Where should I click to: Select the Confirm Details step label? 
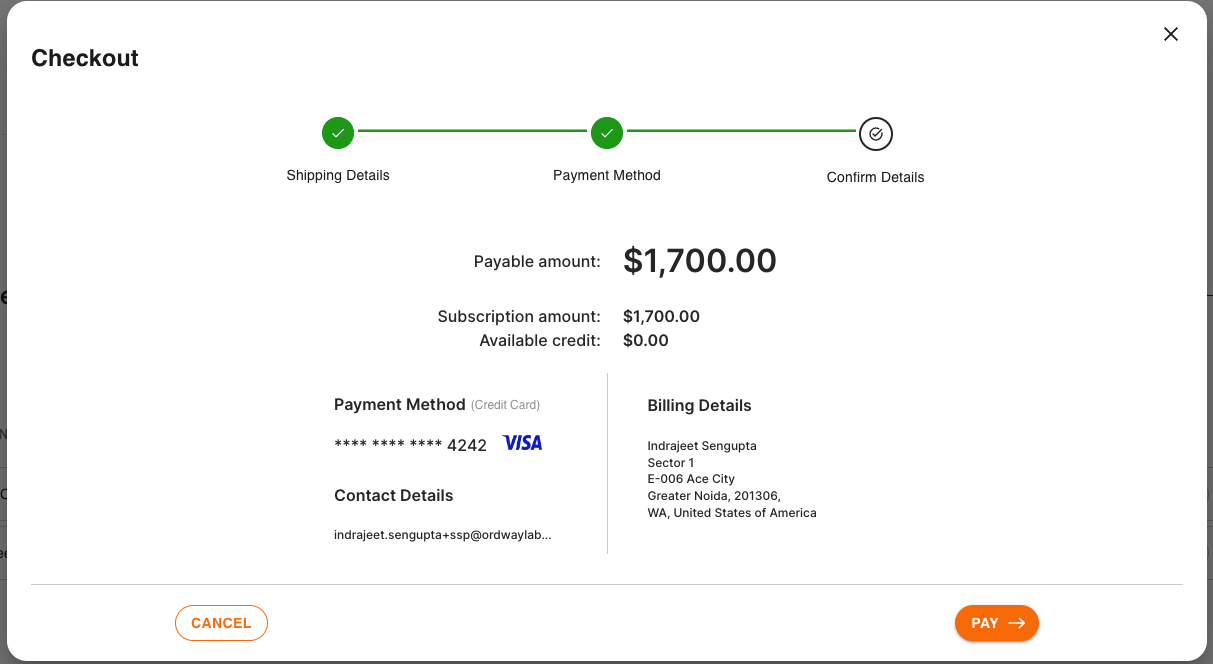coord(875,177)
